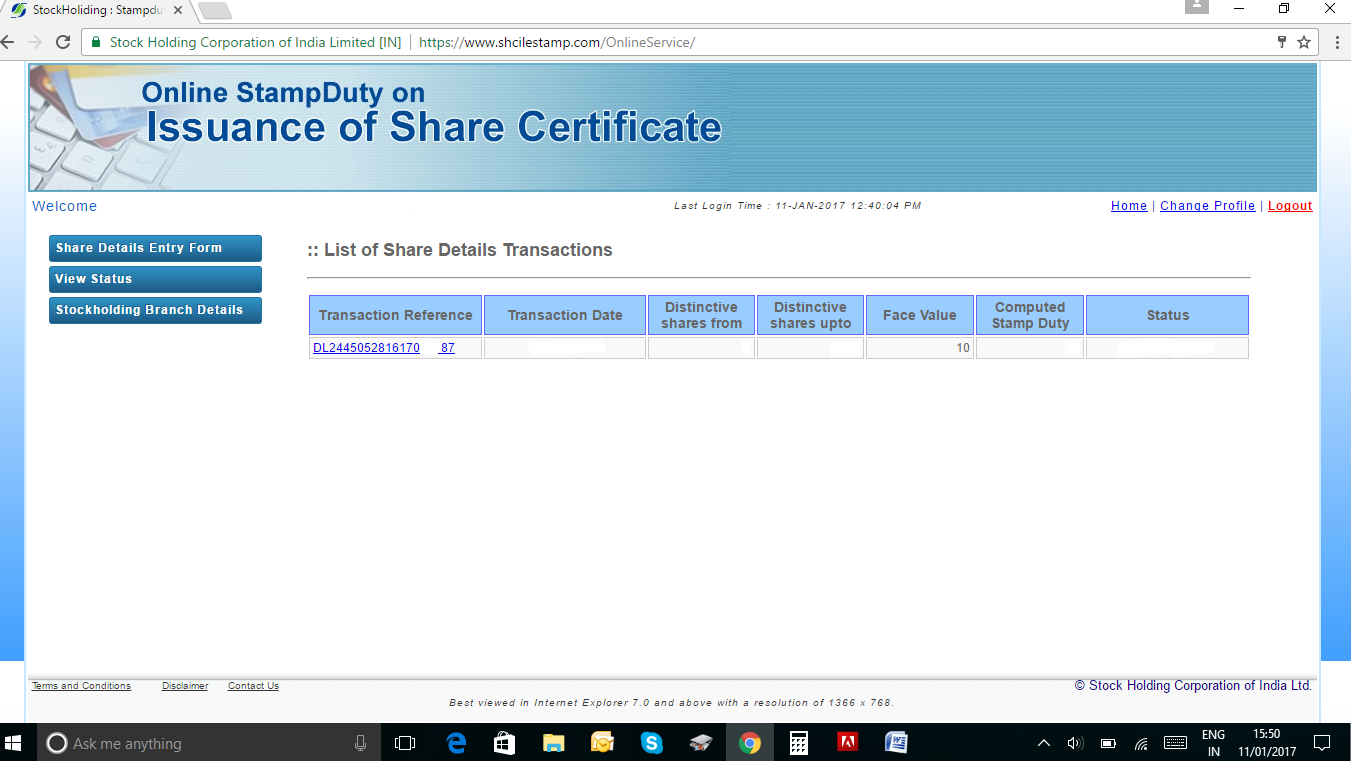Click the browser address bar URL
This screenshot has height=761, width=1351.
click(556, 42)
